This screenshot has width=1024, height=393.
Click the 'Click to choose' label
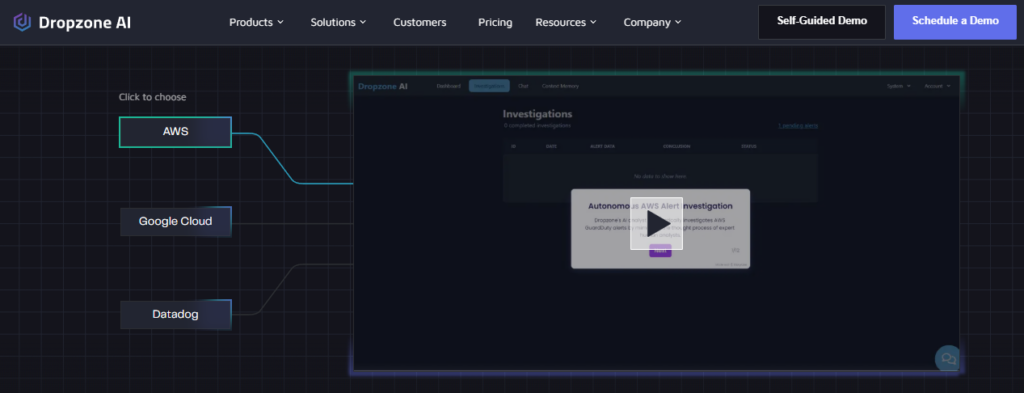click(152, 97)
